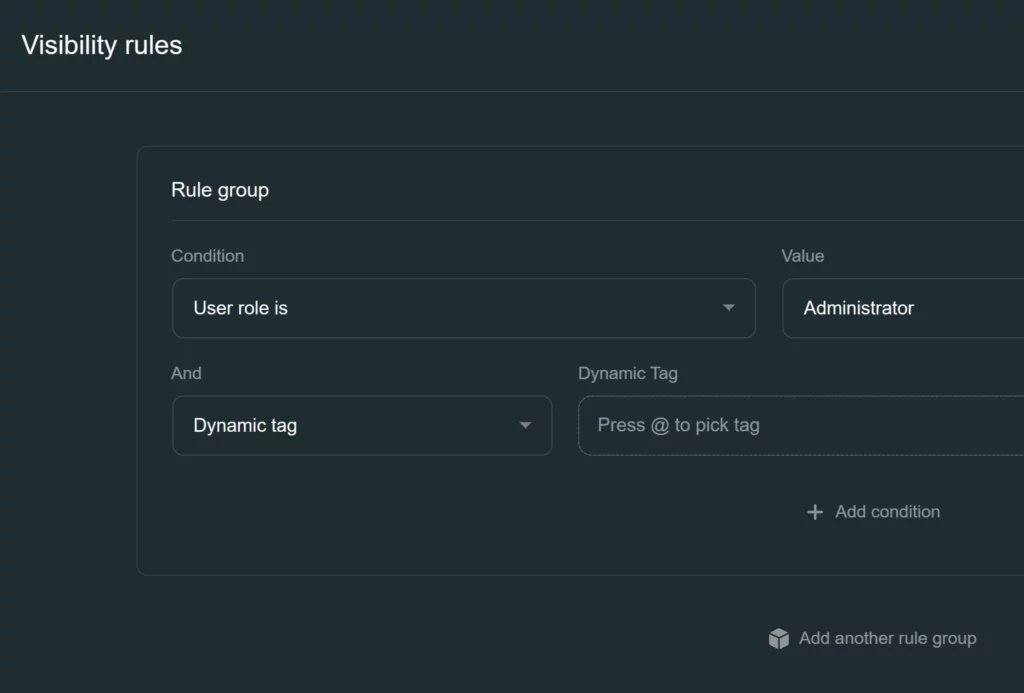
Task: Select the Administrator value field
Action: coord(902,308)
